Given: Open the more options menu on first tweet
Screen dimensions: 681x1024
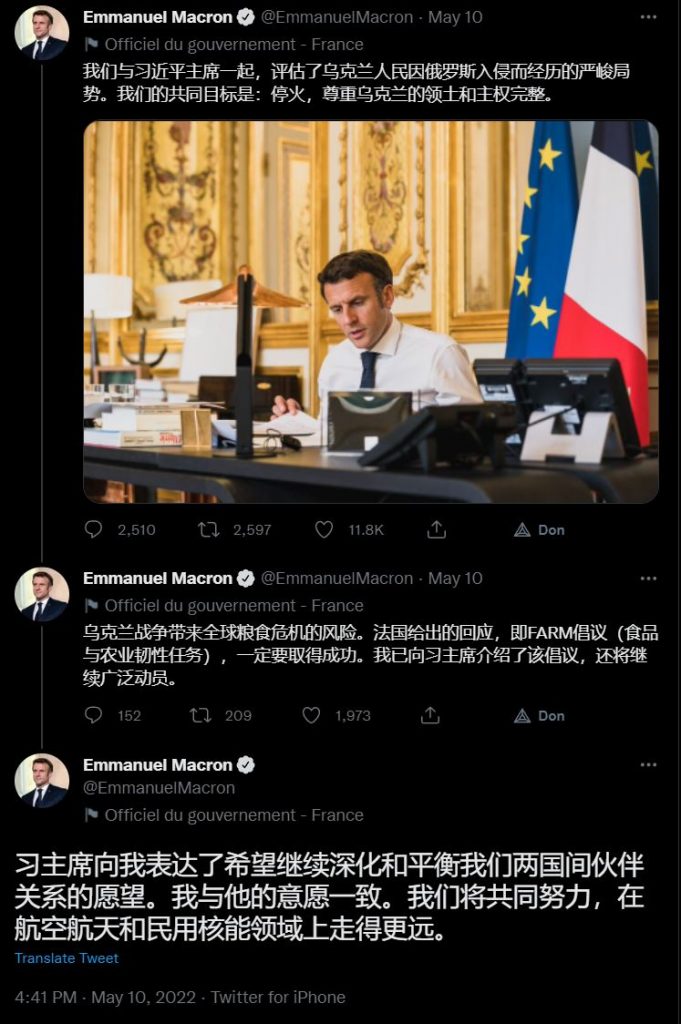Looking at the screenshot, I should [x=649, y=18].
